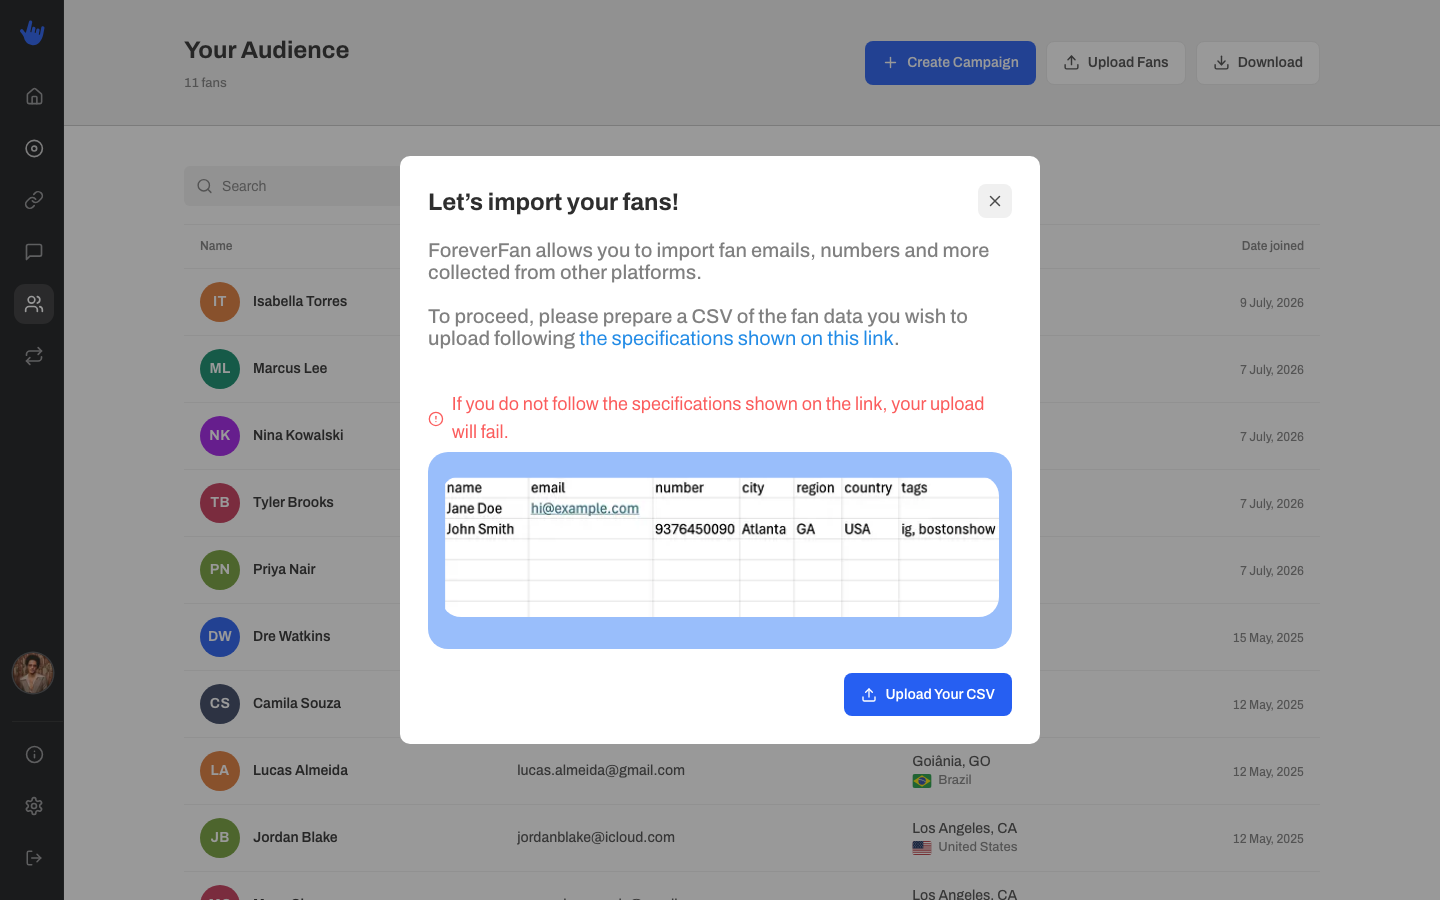The height and width of the screenshot is (900, 1440).
Task: Click the Create Campaign button
Action: [x=950, y=63]
